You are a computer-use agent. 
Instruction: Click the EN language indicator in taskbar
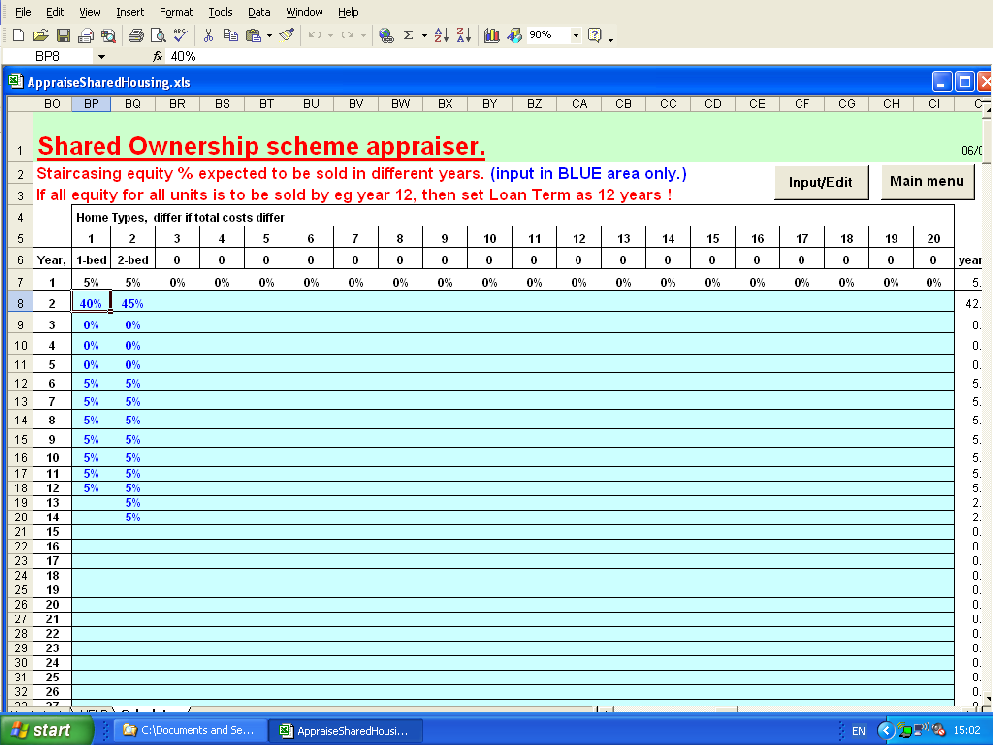click(x=859, y=730)
